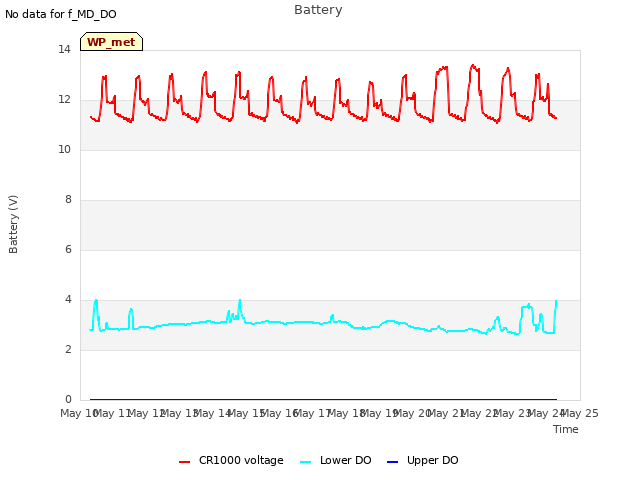Toggle Lower DO legend entry
This screenshot has height=480, width=640.
(336, 460)
